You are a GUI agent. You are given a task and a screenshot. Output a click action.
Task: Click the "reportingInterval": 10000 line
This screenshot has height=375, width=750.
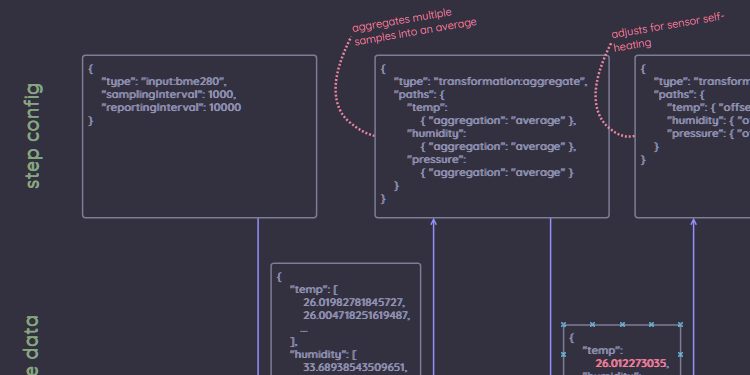(171, 107)
